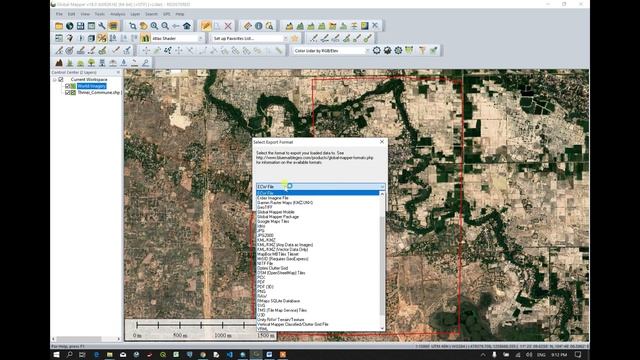
Task: Open the Windows Start menu
Action: (x=57, y=355)
